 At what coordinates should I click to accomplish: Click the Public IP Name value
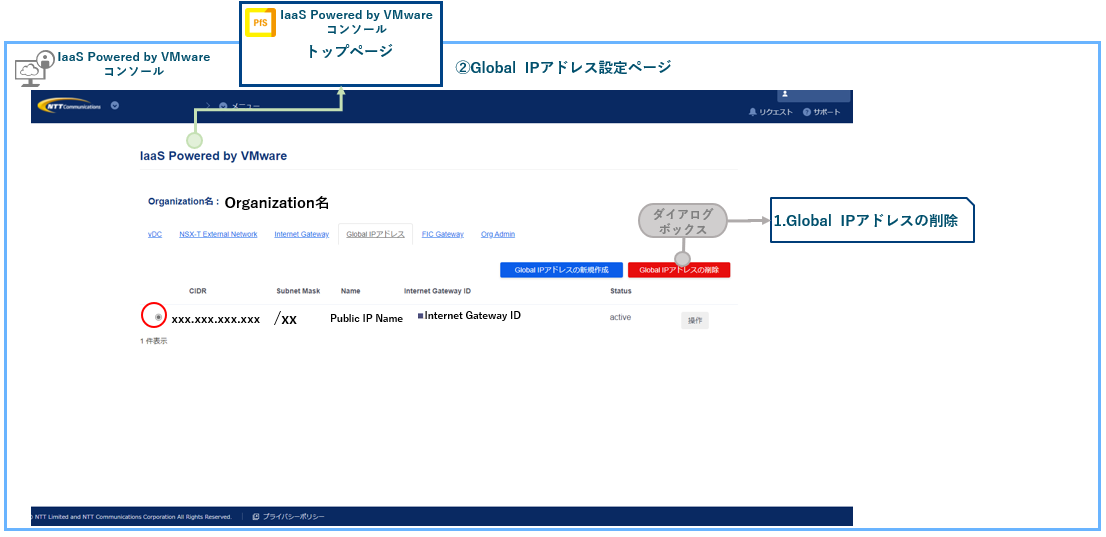coord(366,318)
